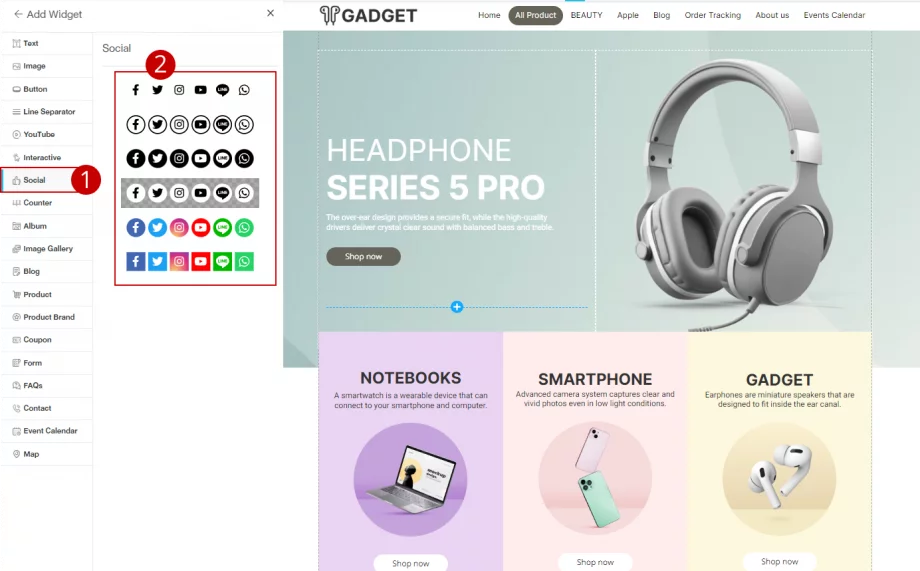Click the headphone Shop now button
The width and height of the screenshot is (920, 571).
pos(363,256)
